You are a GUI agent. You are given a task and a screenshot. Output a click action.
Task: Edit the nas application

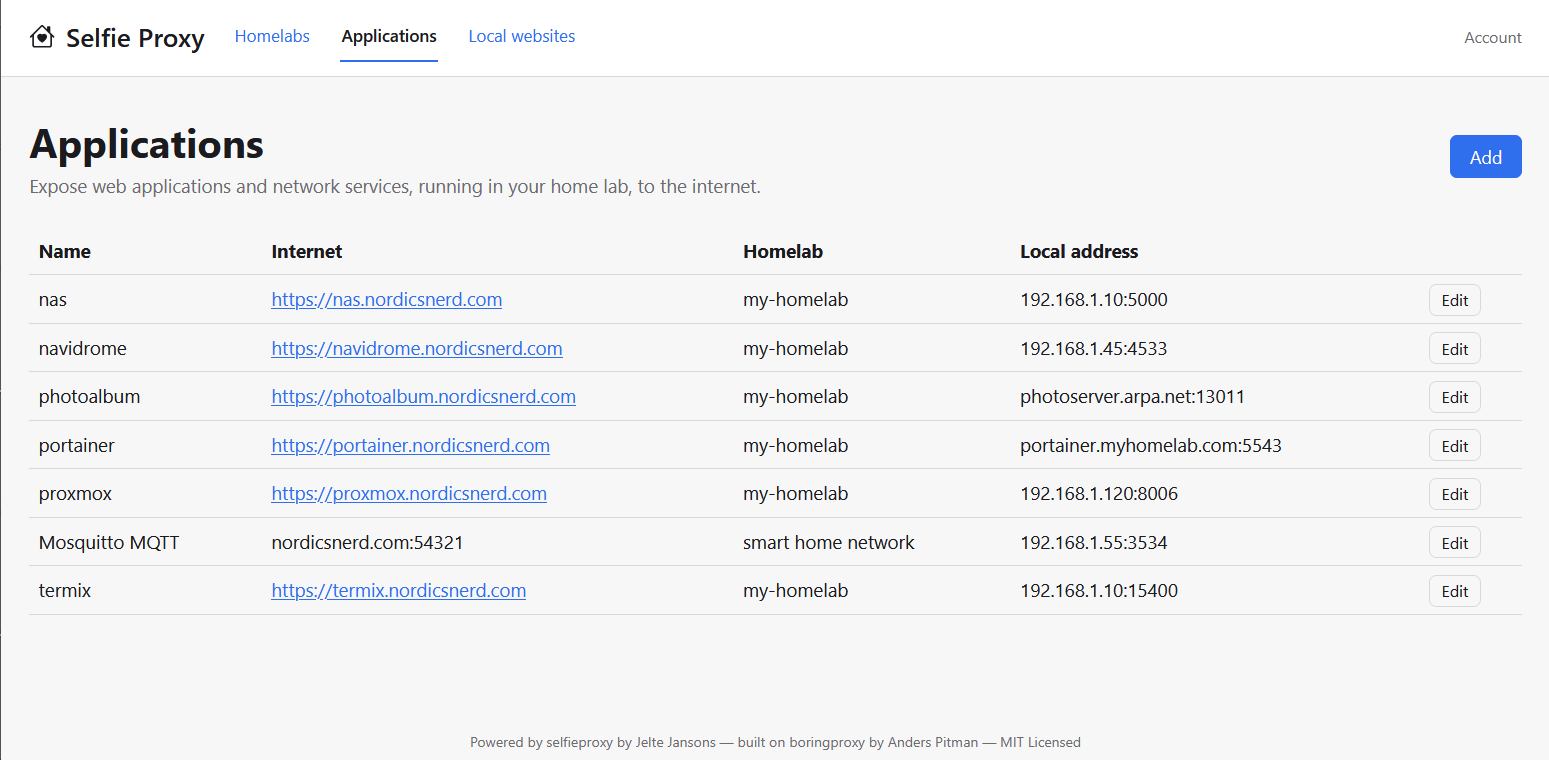click(x=1455, y=300)
